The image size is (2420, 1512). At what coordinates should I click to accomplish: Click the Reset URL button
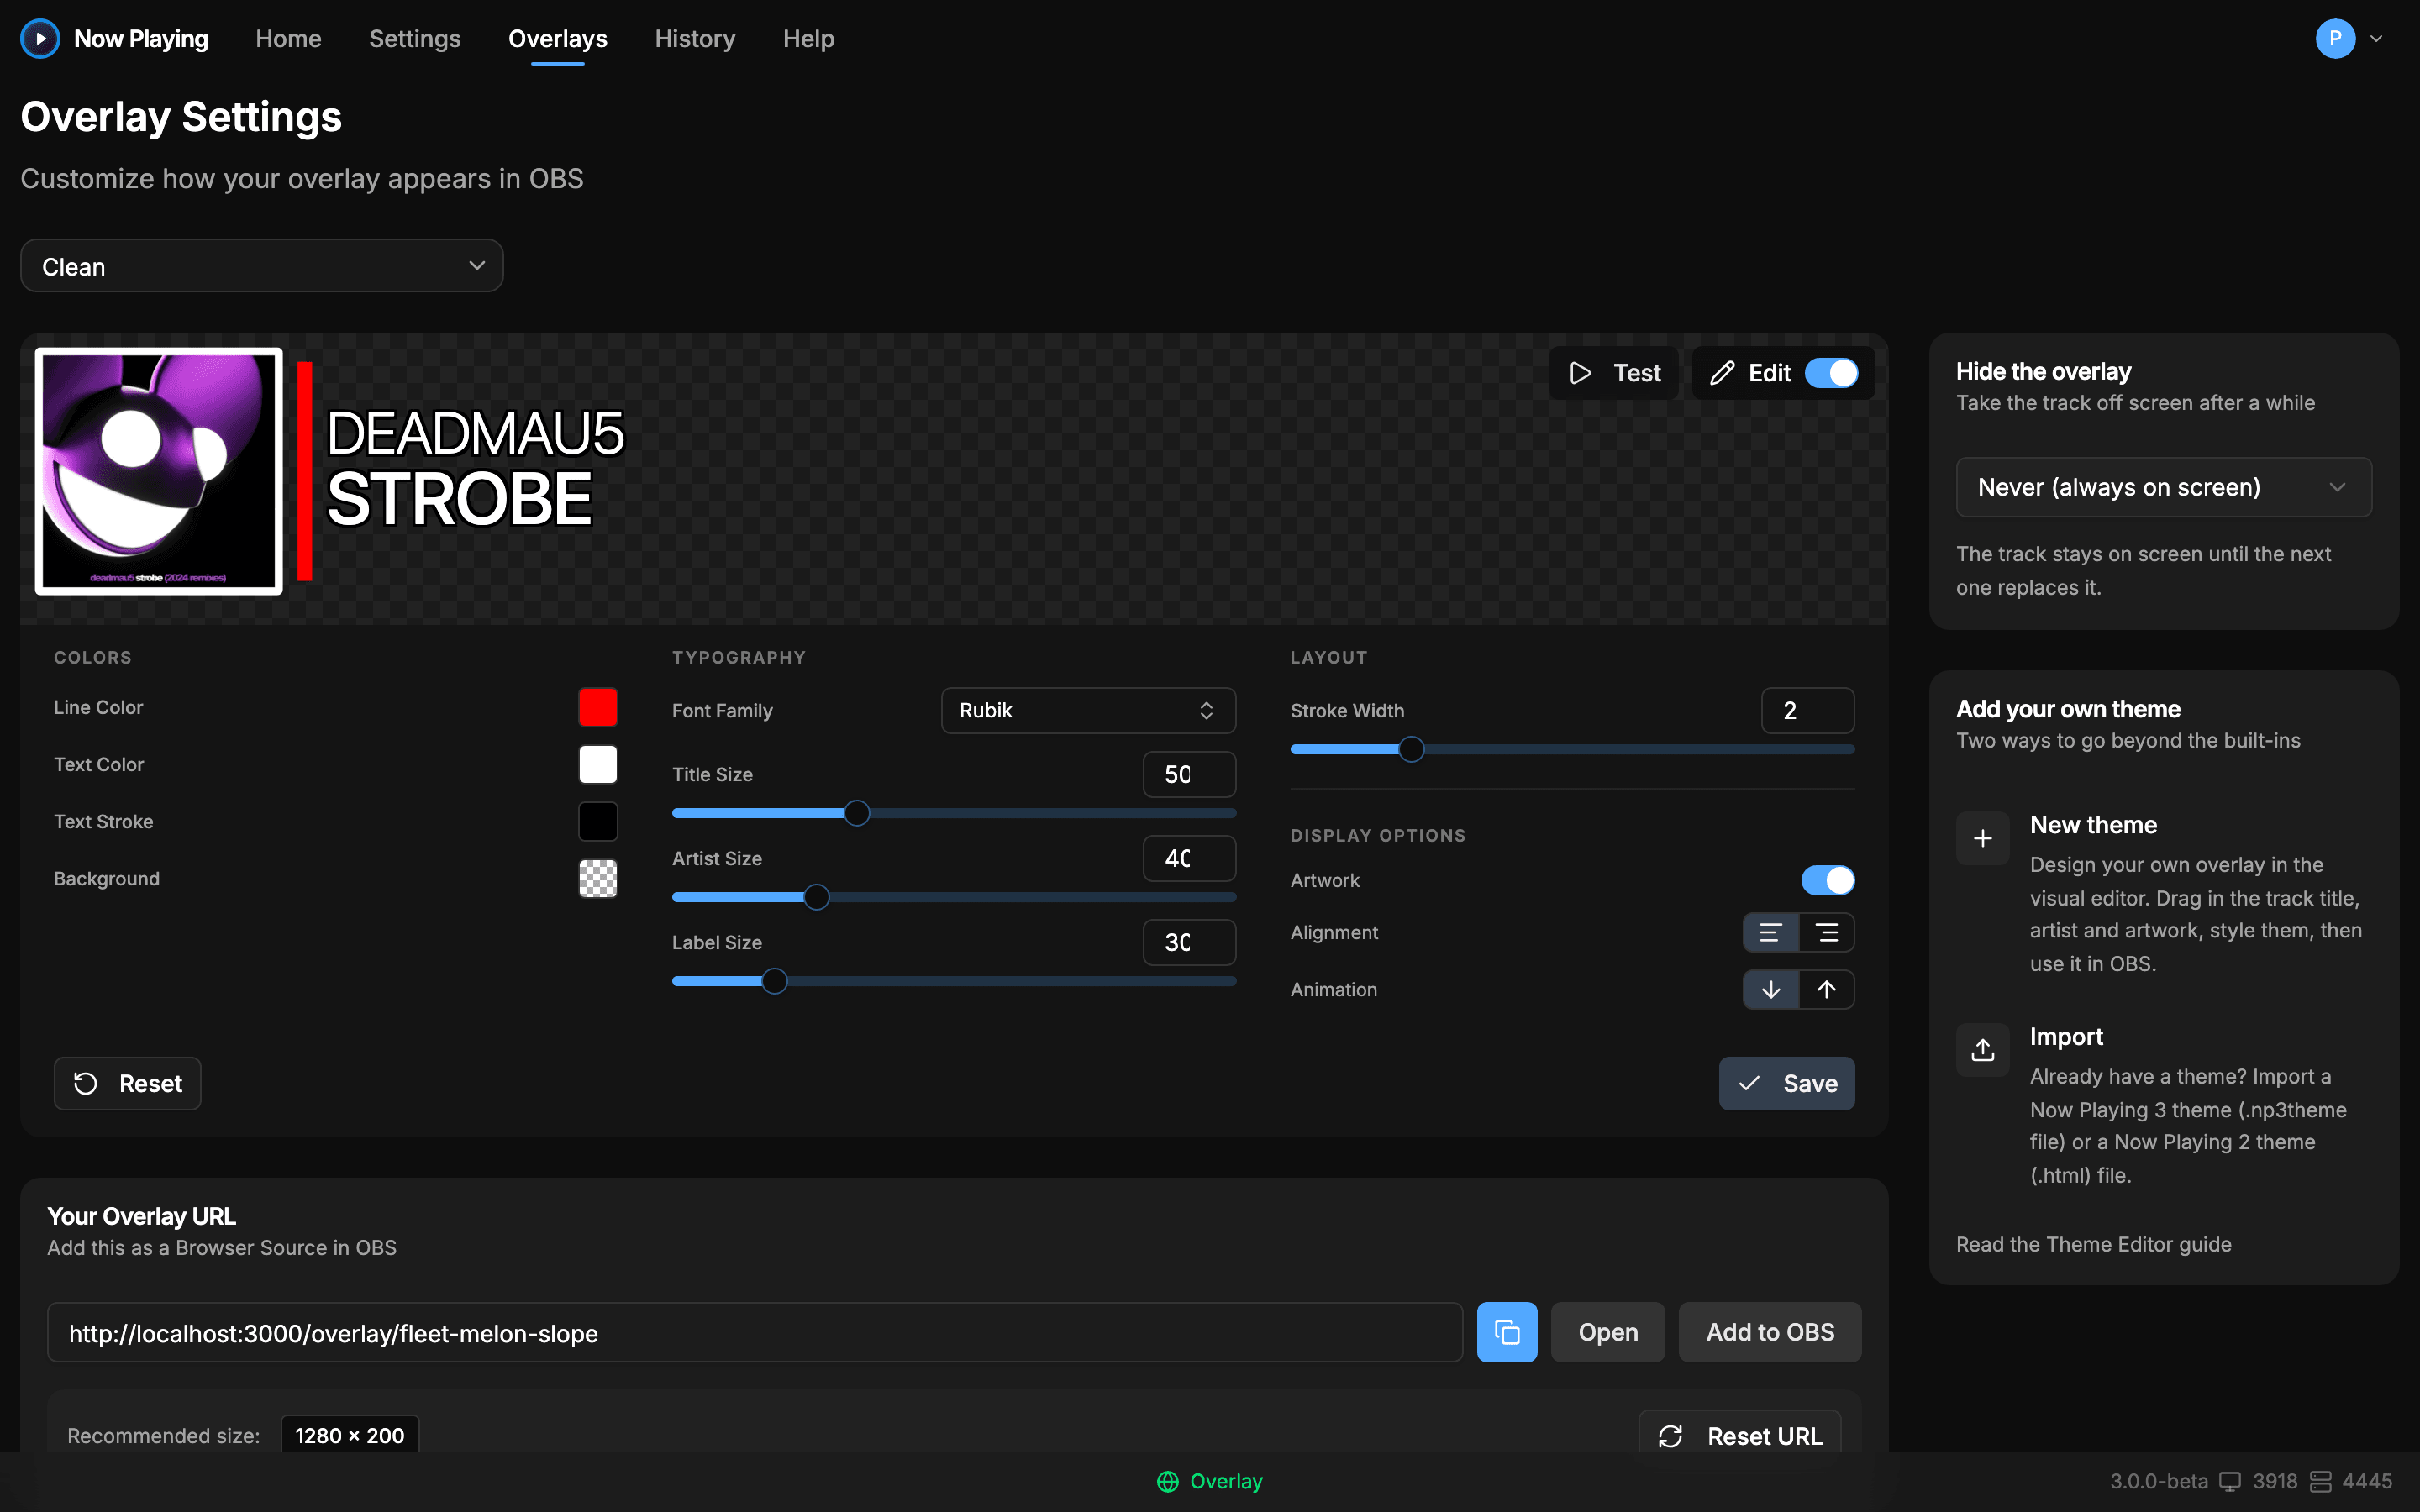[x=1739, y=1436]
